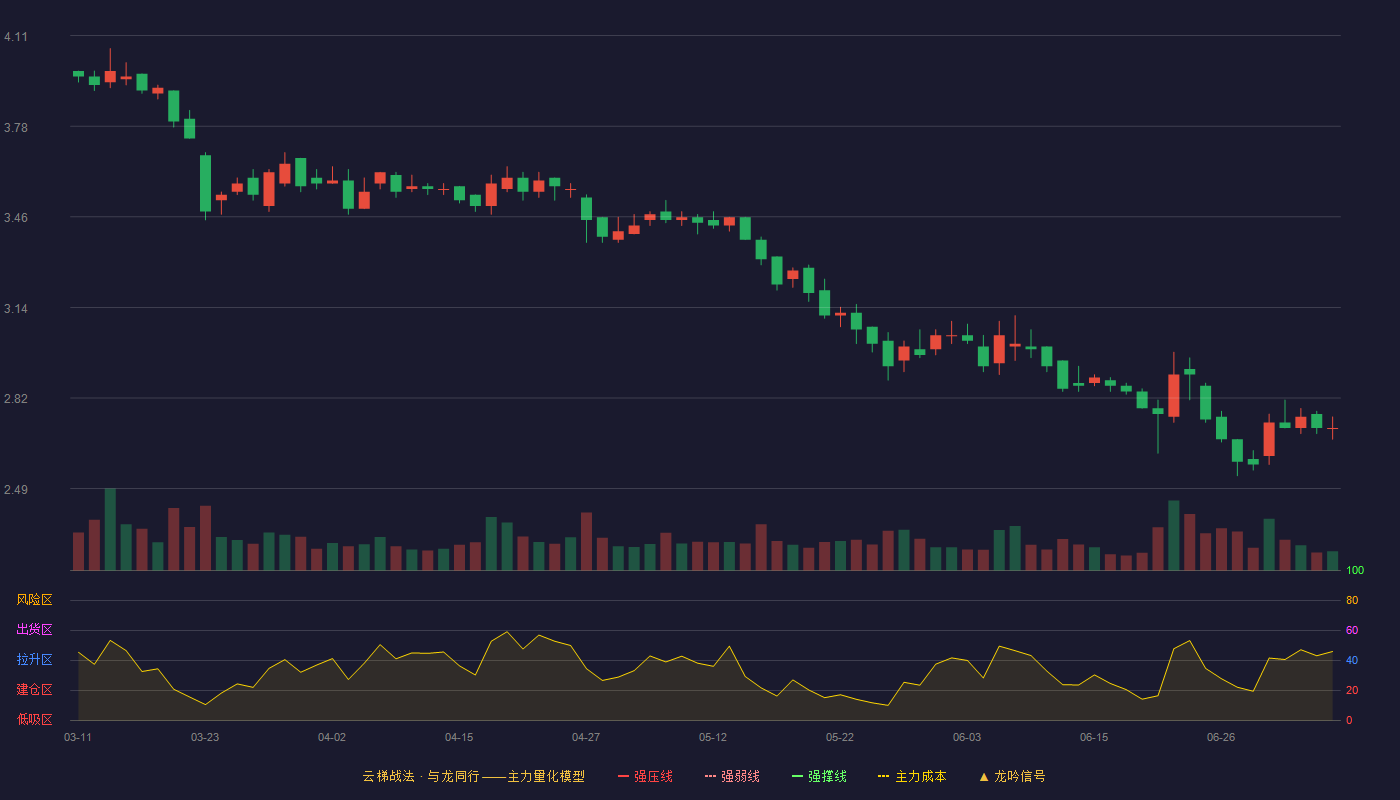The width and height of the screenshot is (1400, 800).
Task: Click the 03-11 date label
Action: (x=78, y=737)
